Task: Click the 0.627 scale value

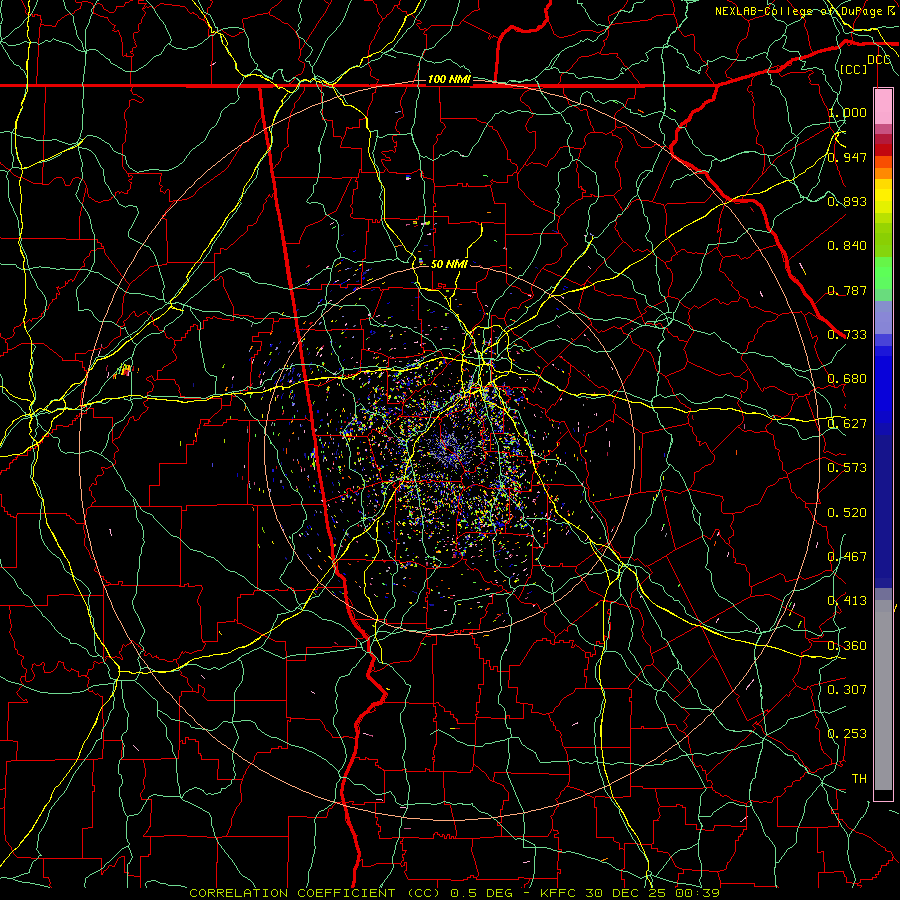Action: click(x=847, y=424)
